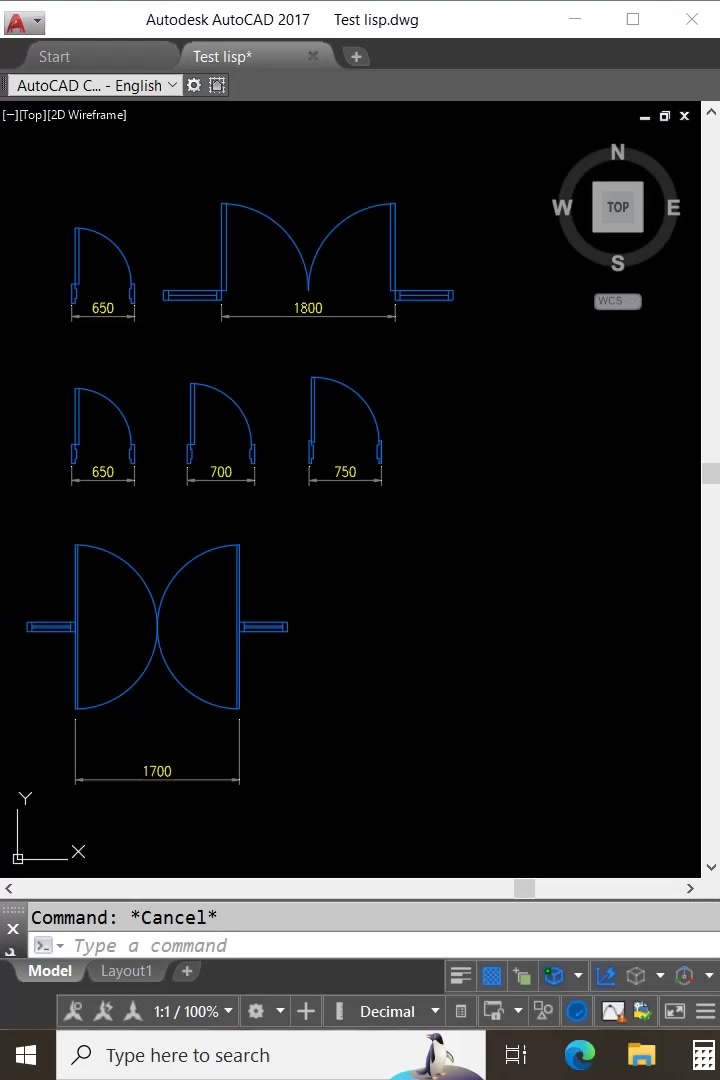720x1080 pixels.
Task: Click N on the ViewCube compass
Action: 617,152
